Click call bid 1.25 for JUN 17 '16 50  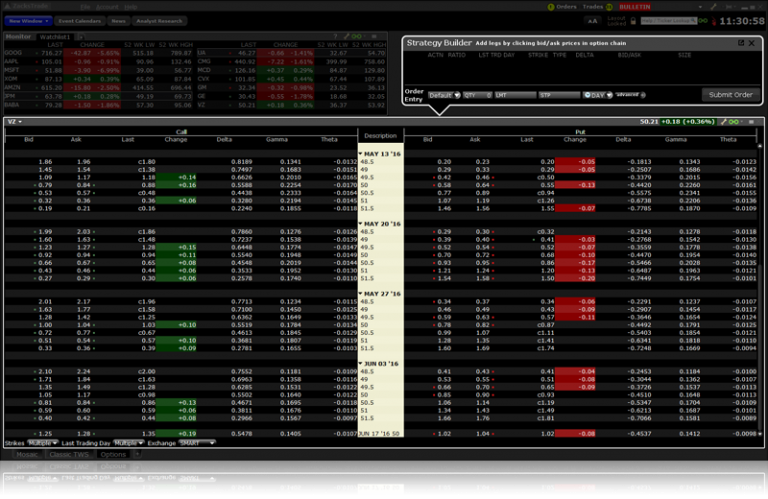[45, 434]
